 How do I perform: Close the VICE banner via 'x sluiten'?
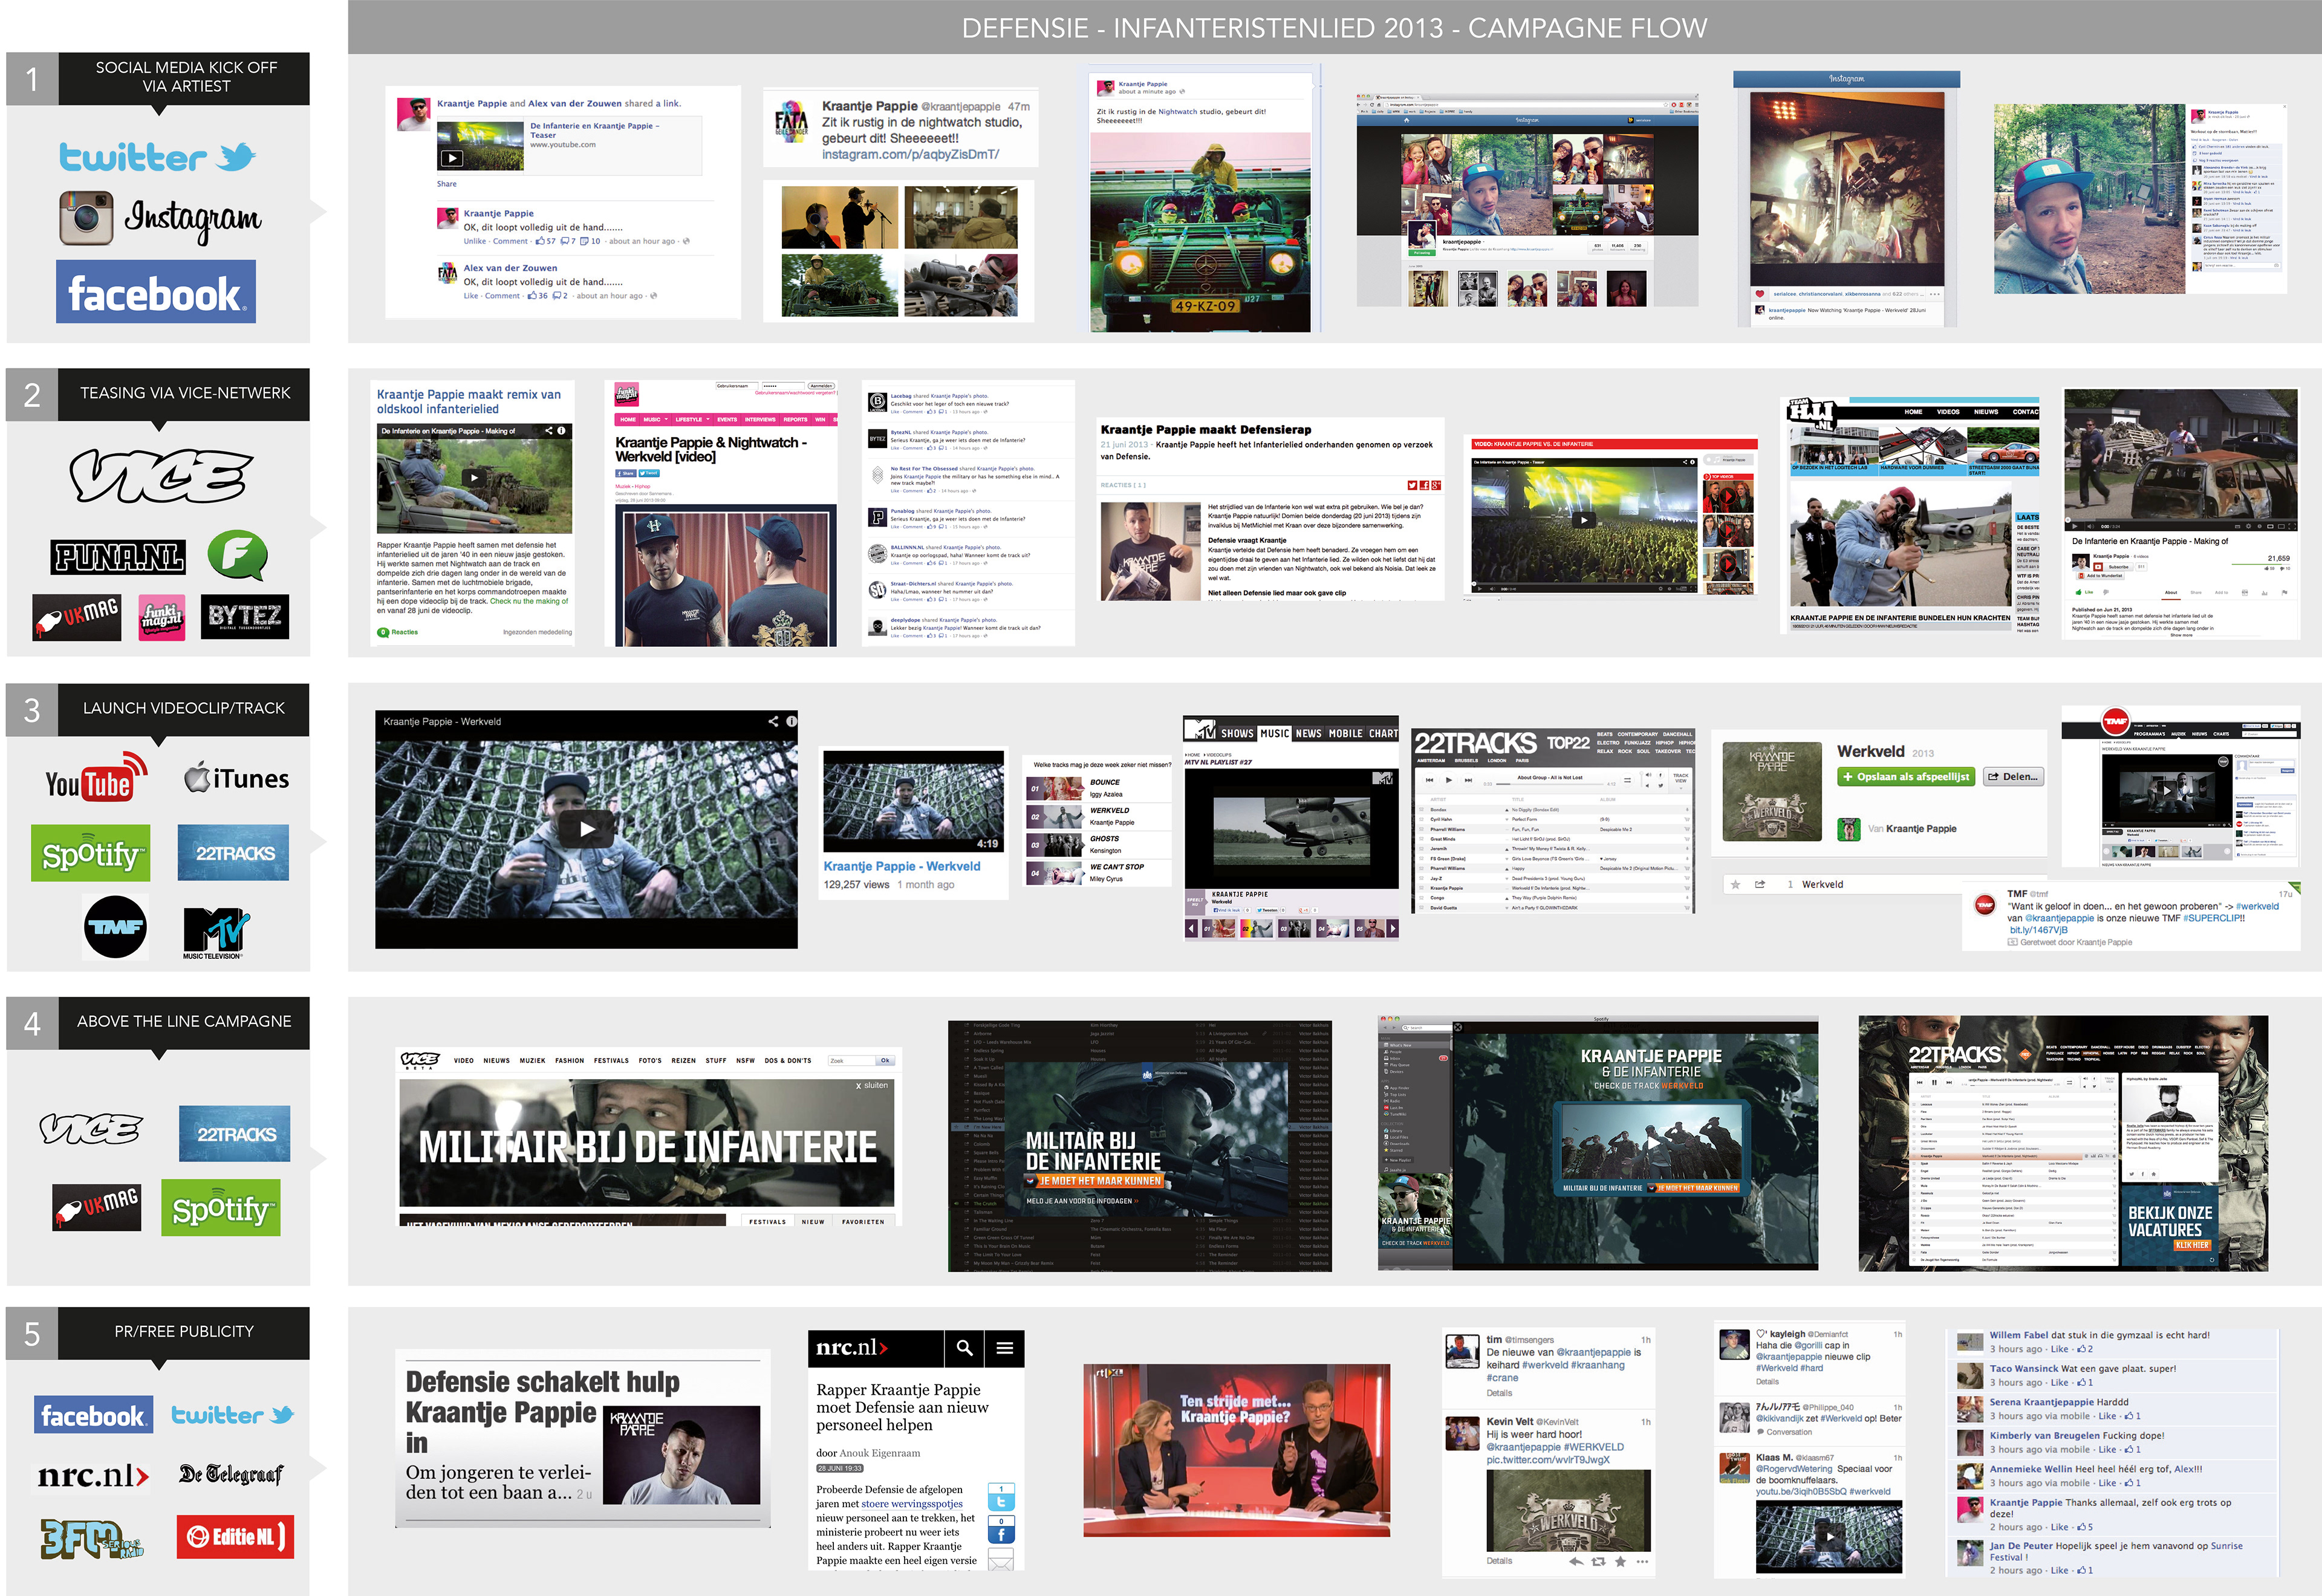(x=871, y=1085)
